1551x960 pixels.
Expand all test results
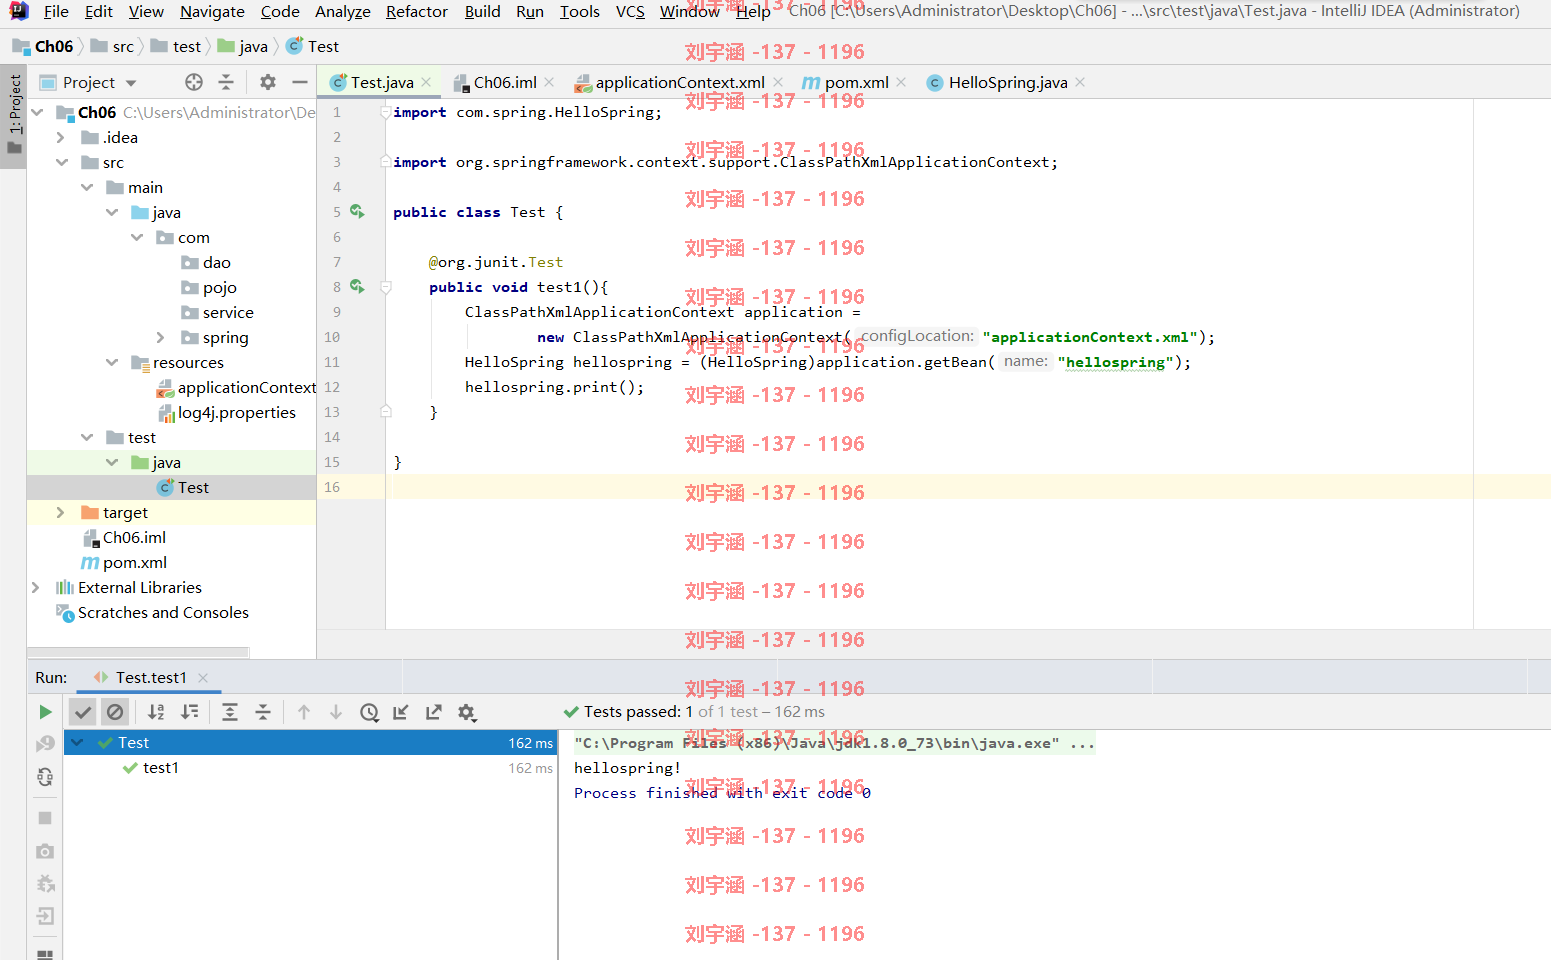coord(230,712)
